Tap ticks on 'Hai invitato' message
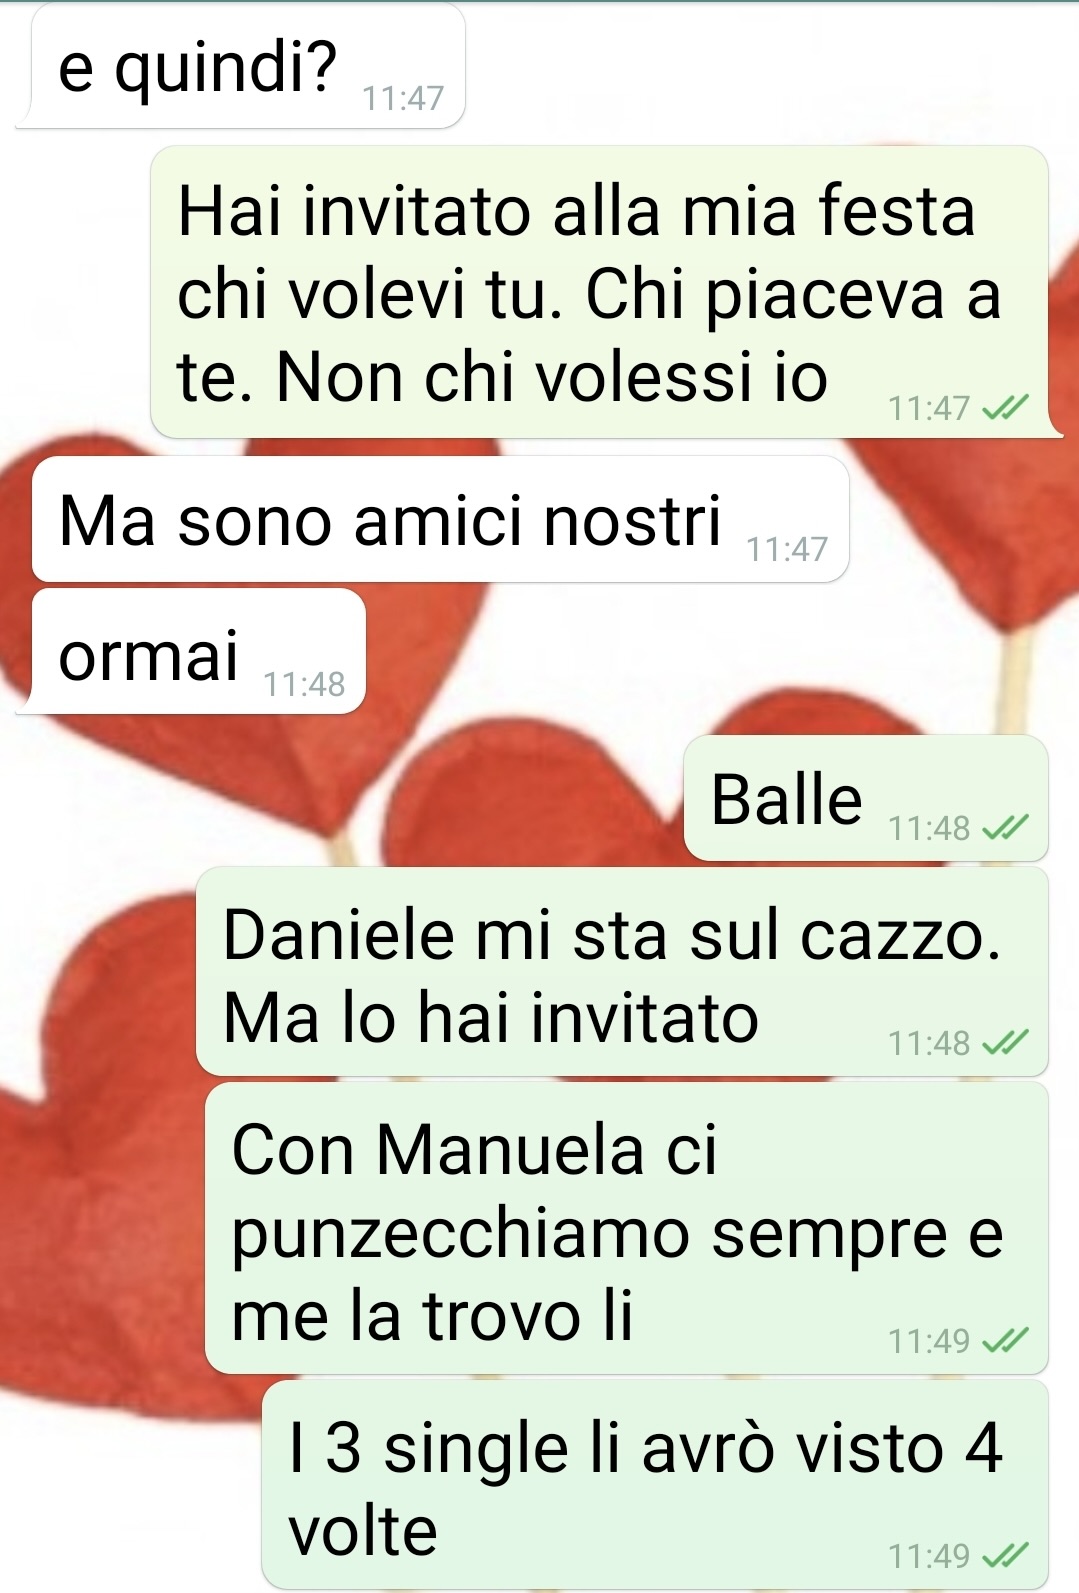 tap(1004, 408)
